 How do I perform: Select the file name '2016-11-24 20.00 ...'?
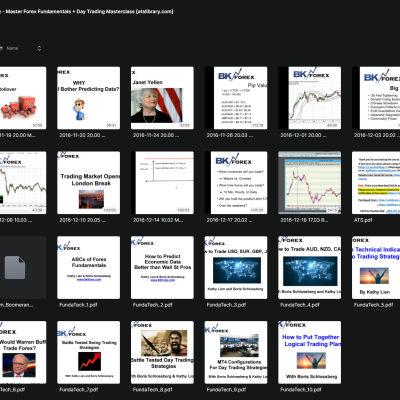pos(156,135)
